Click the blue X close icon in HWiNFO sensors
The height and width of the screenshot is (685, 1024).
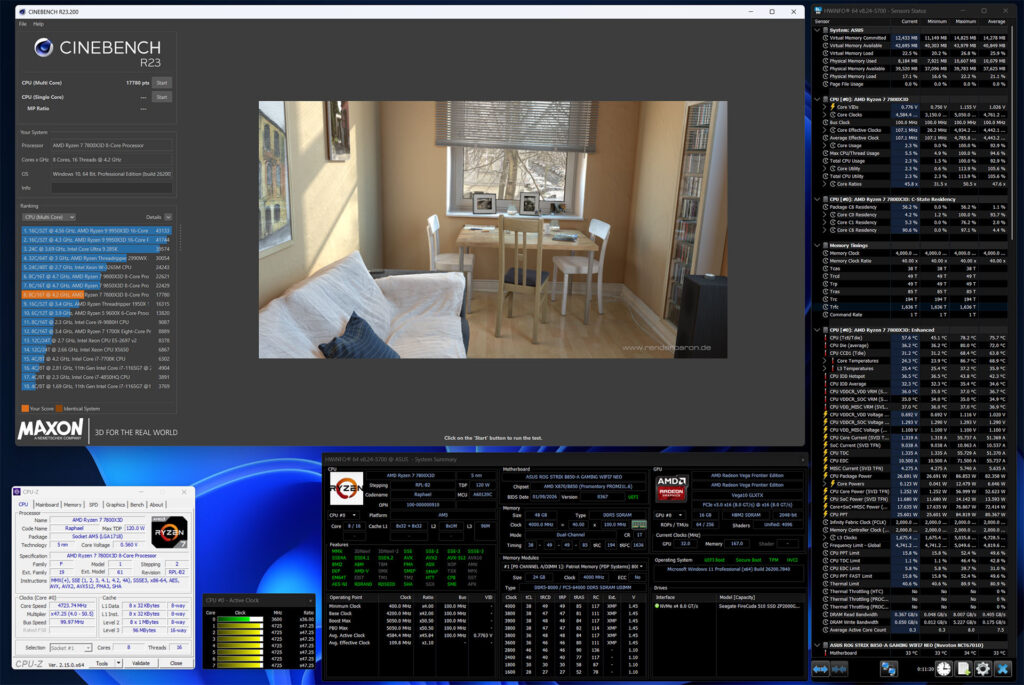[1003, 669]
